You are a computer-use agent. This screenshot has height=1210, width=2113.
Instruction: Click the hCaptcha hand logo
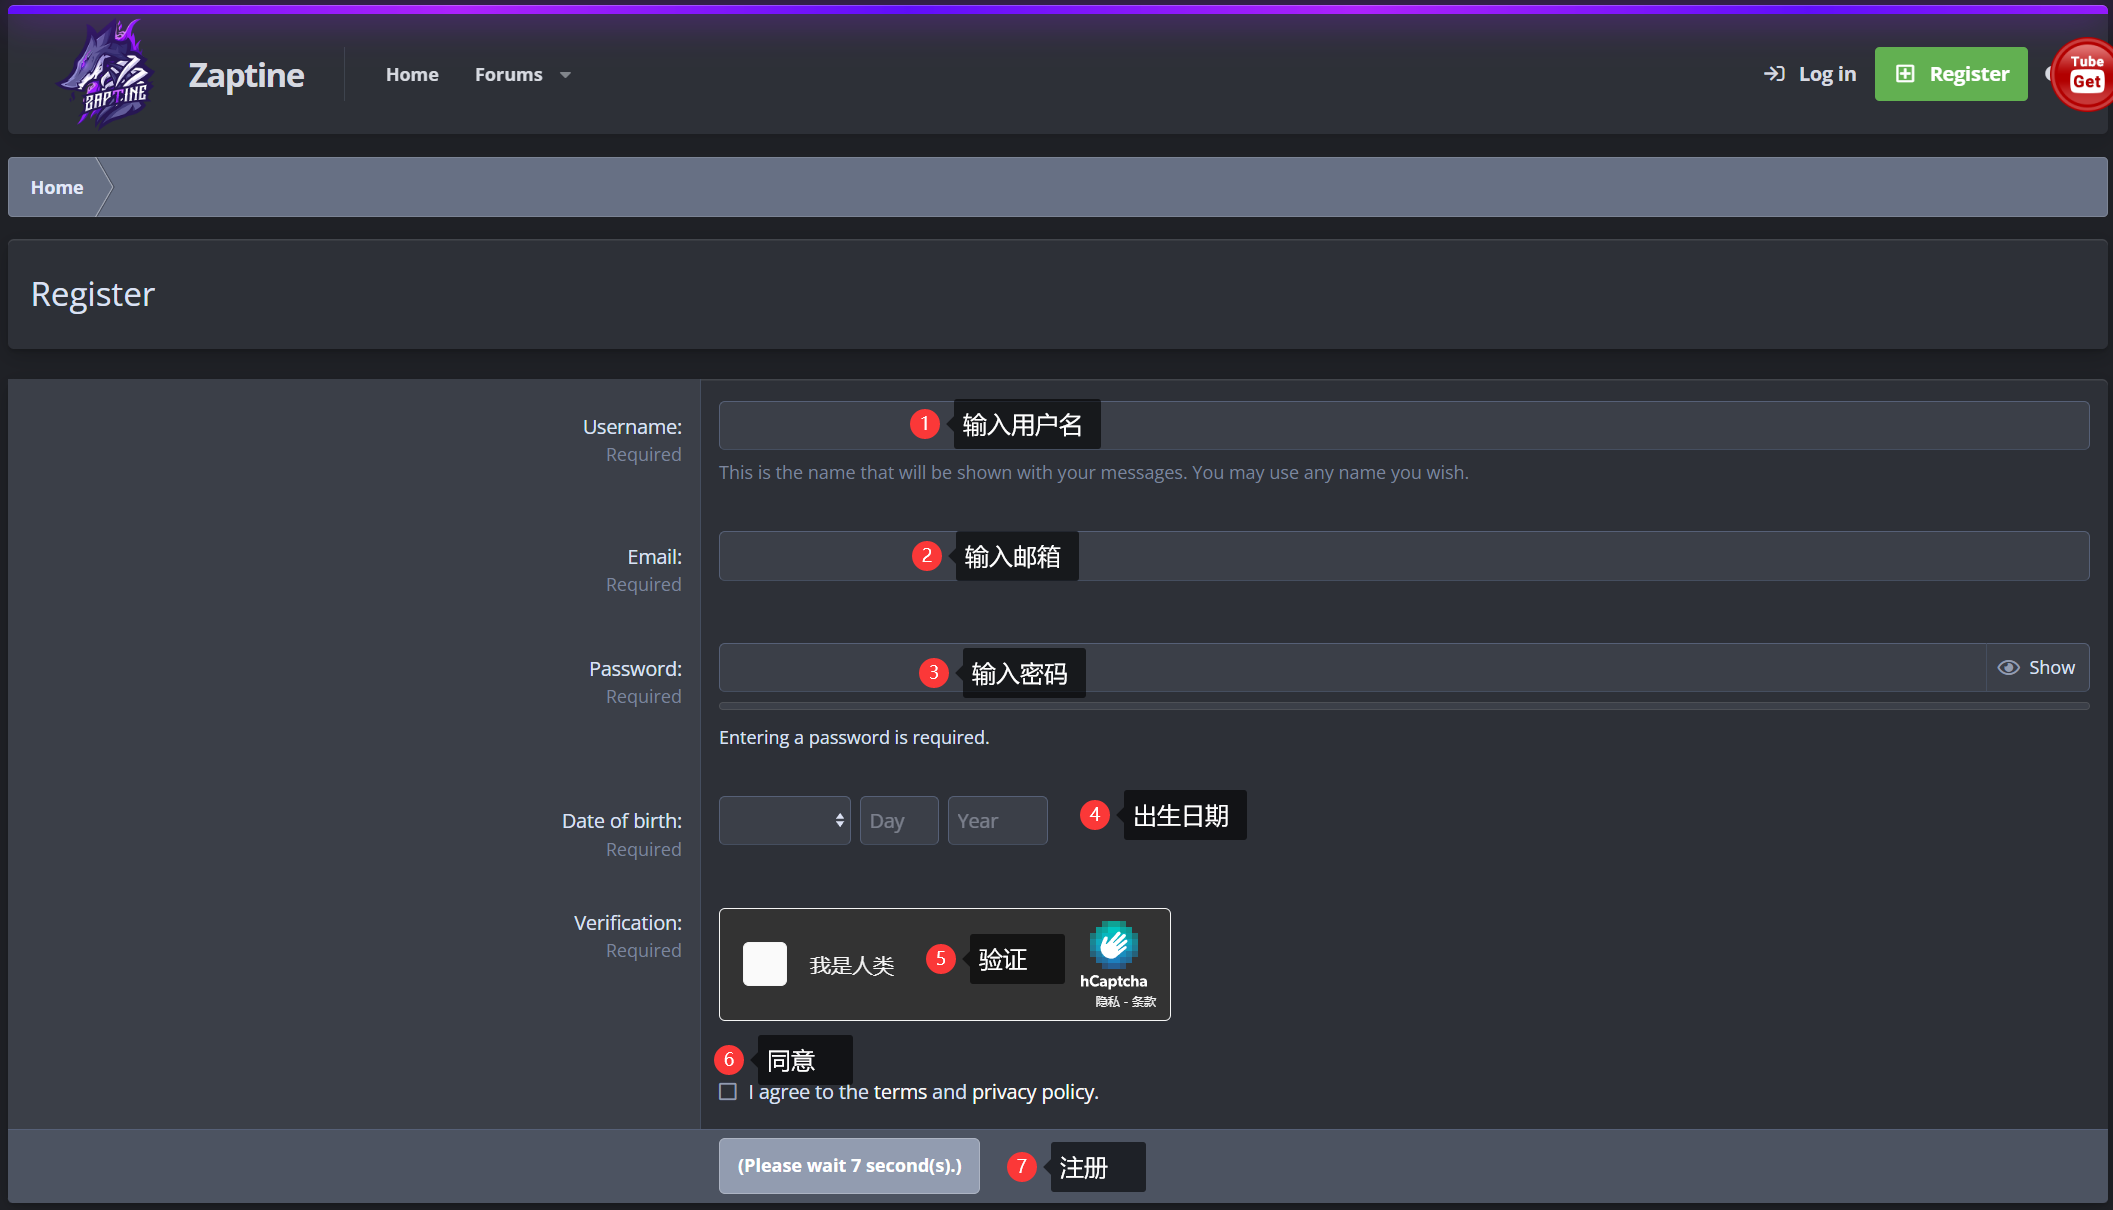[1113, 945]
